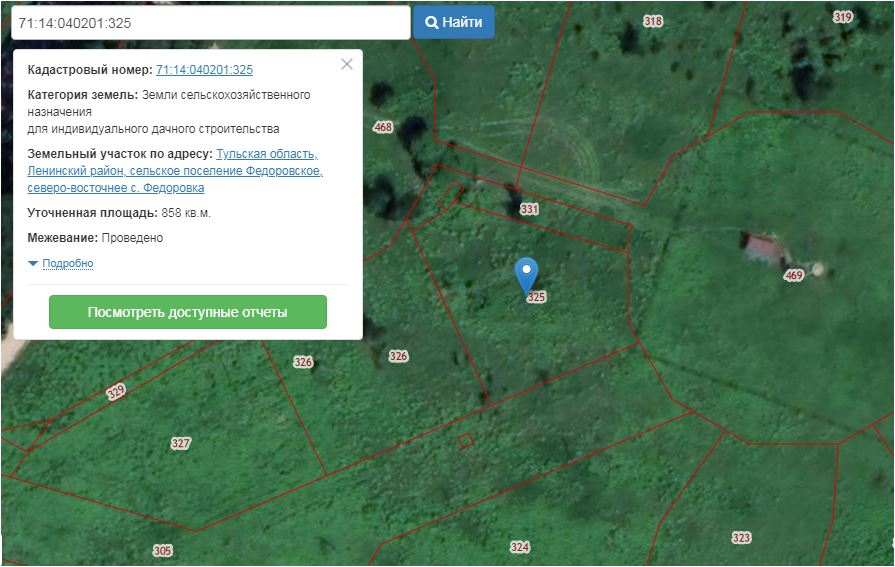Select parcel label 324 on map
The width and height of the screenshot is (895, 567).
(519, 547)
